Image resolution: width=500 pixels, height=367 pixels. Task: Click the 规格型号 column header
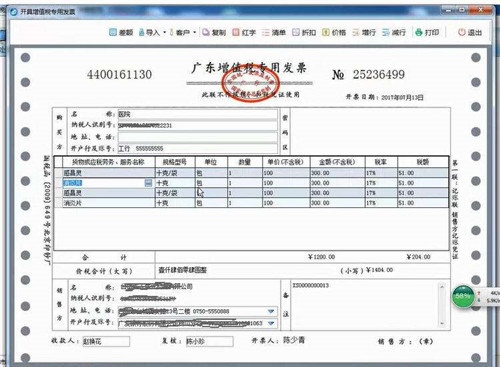tap(175, 162)
